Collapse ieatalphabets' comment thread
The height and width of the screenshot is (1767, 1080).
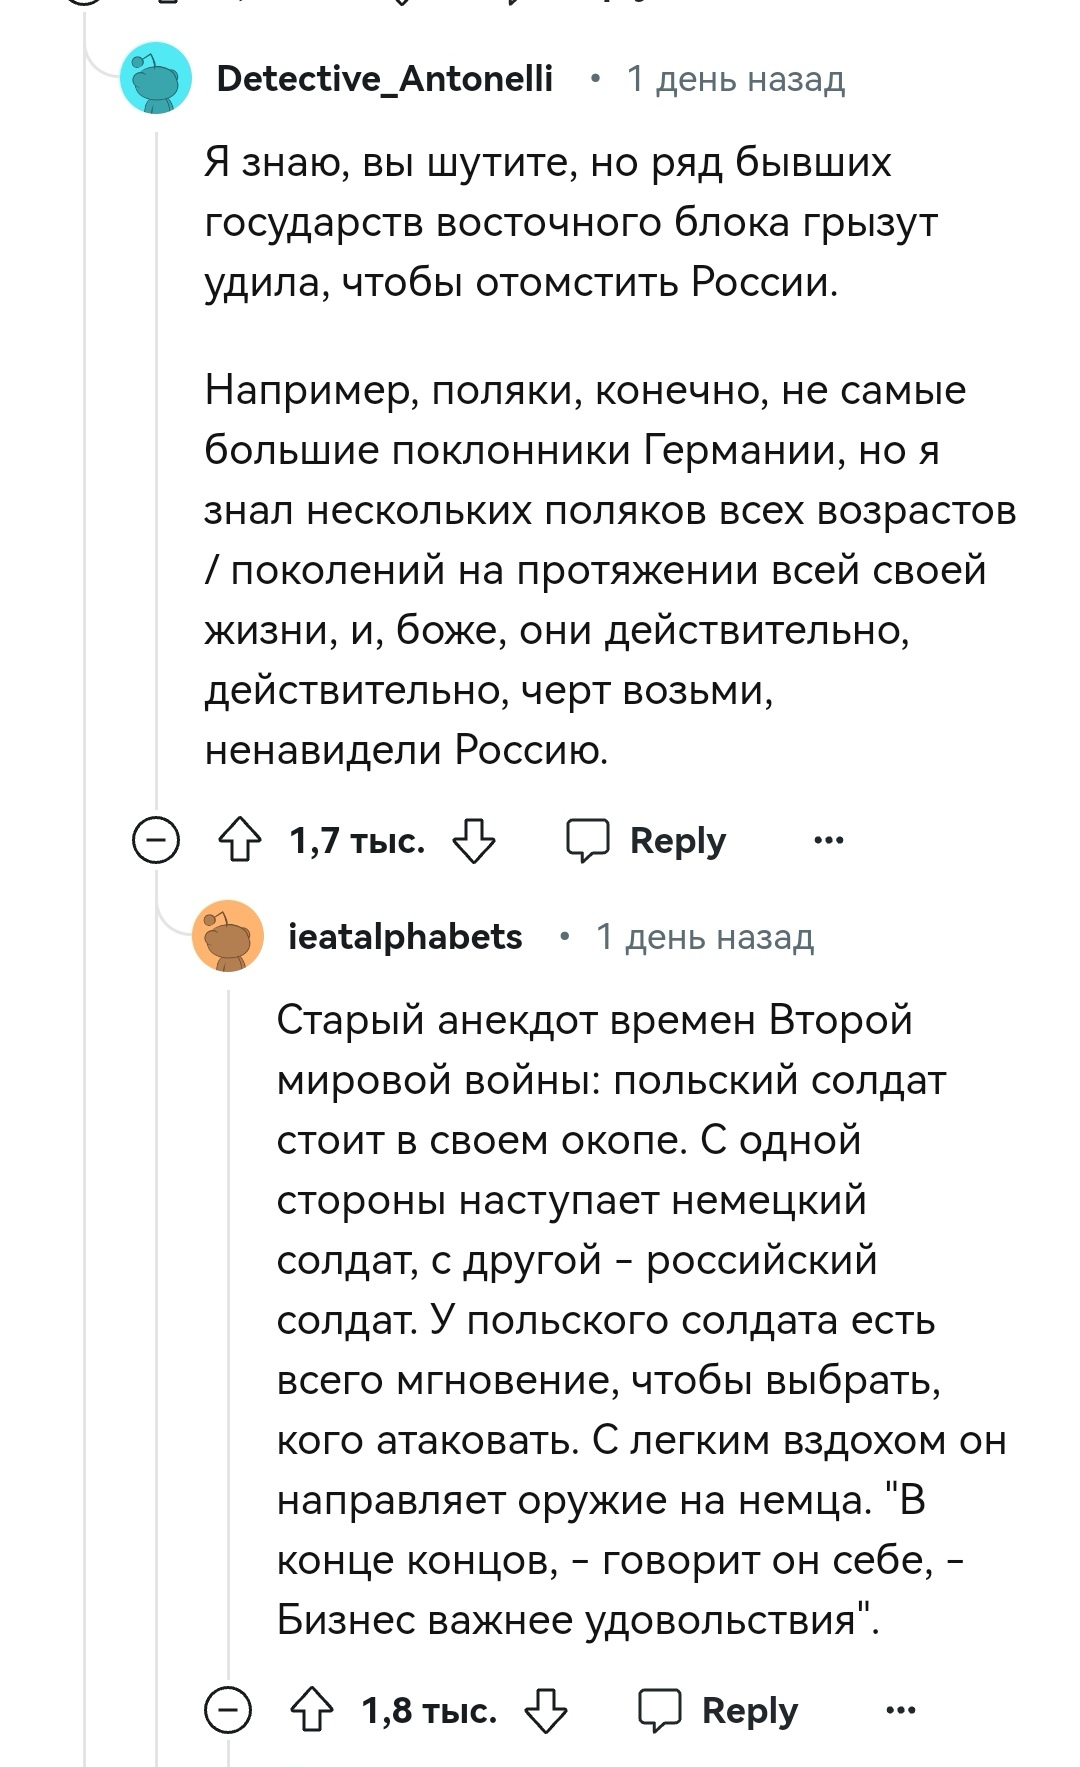pos(228,1710)
